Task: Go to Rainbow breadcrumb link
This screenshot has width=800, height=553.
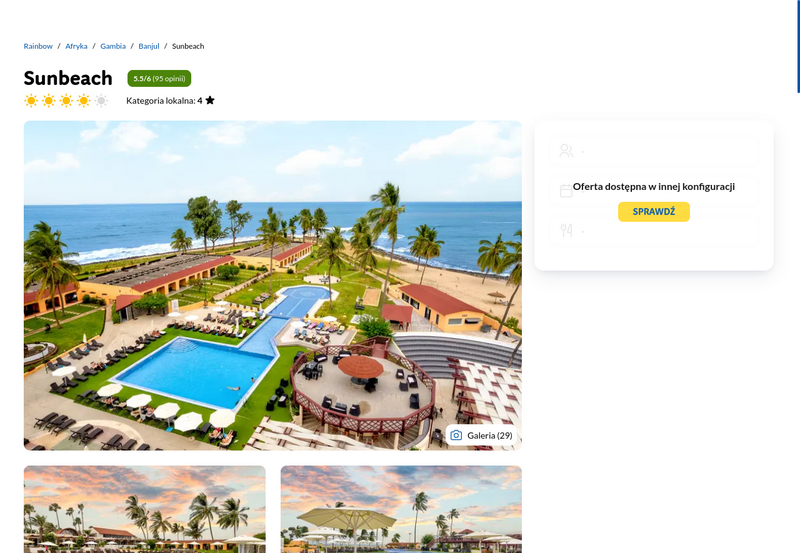Action: [x=38, y=46]
